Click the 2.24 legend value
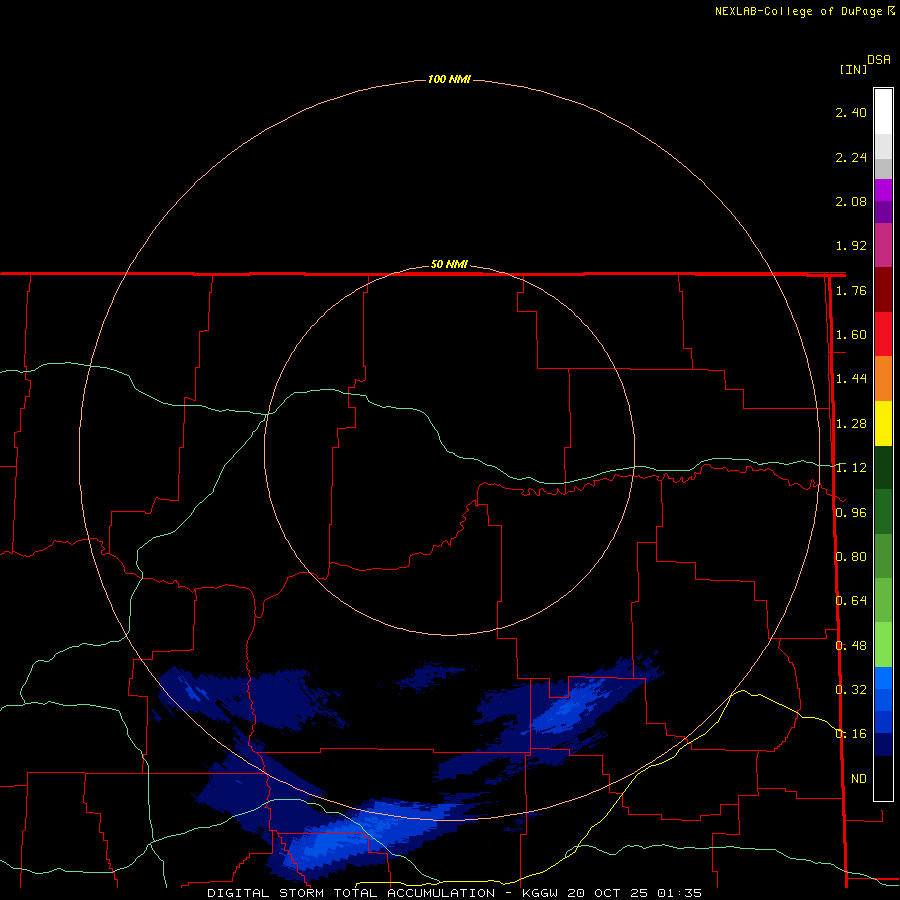The image size is (900, 900). pyautogui.click(x=851, y=157)
